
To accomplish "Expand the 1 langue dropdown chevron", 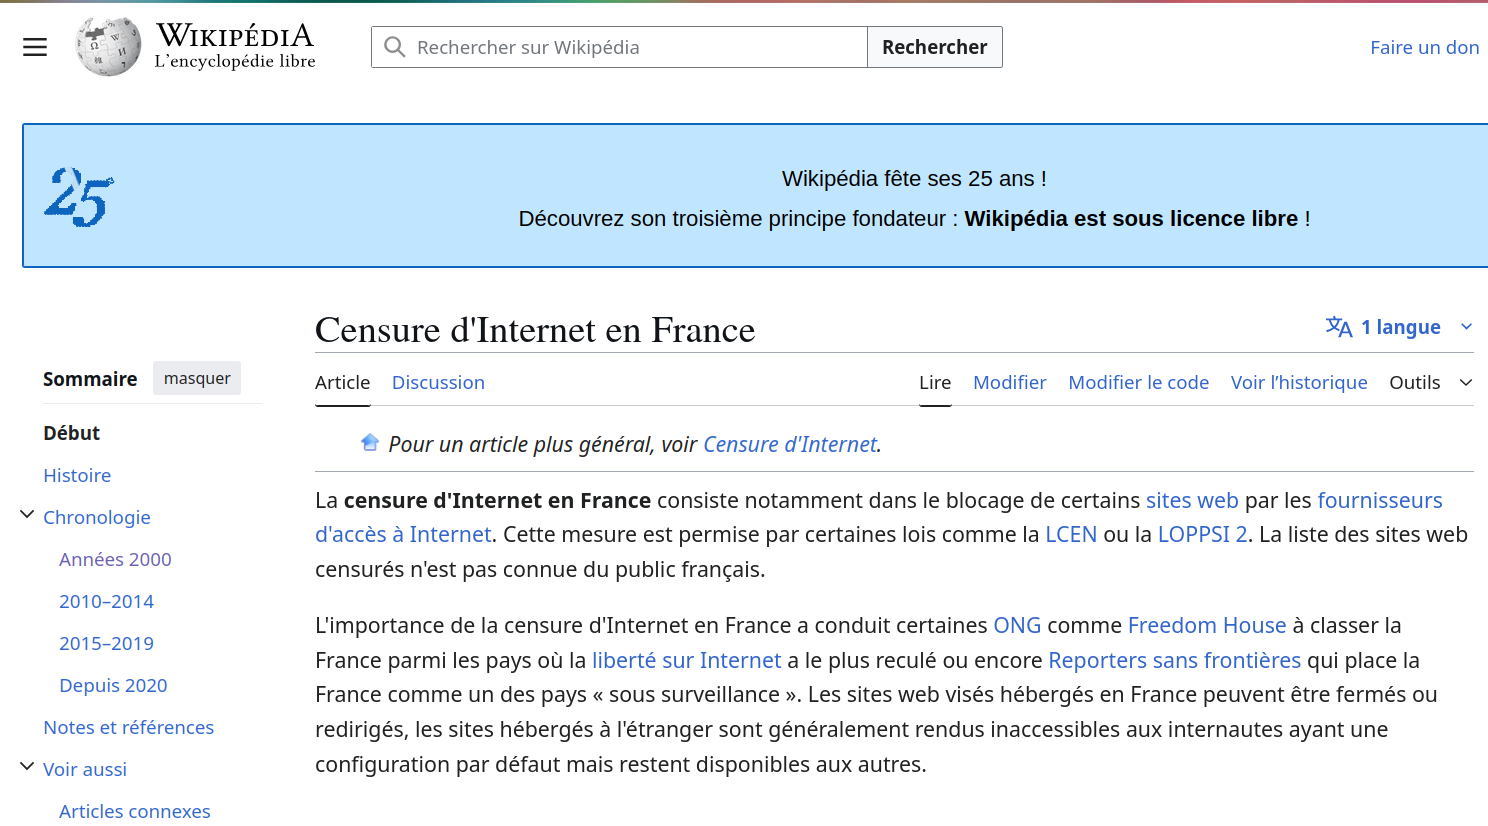I will coord(1466,326).
